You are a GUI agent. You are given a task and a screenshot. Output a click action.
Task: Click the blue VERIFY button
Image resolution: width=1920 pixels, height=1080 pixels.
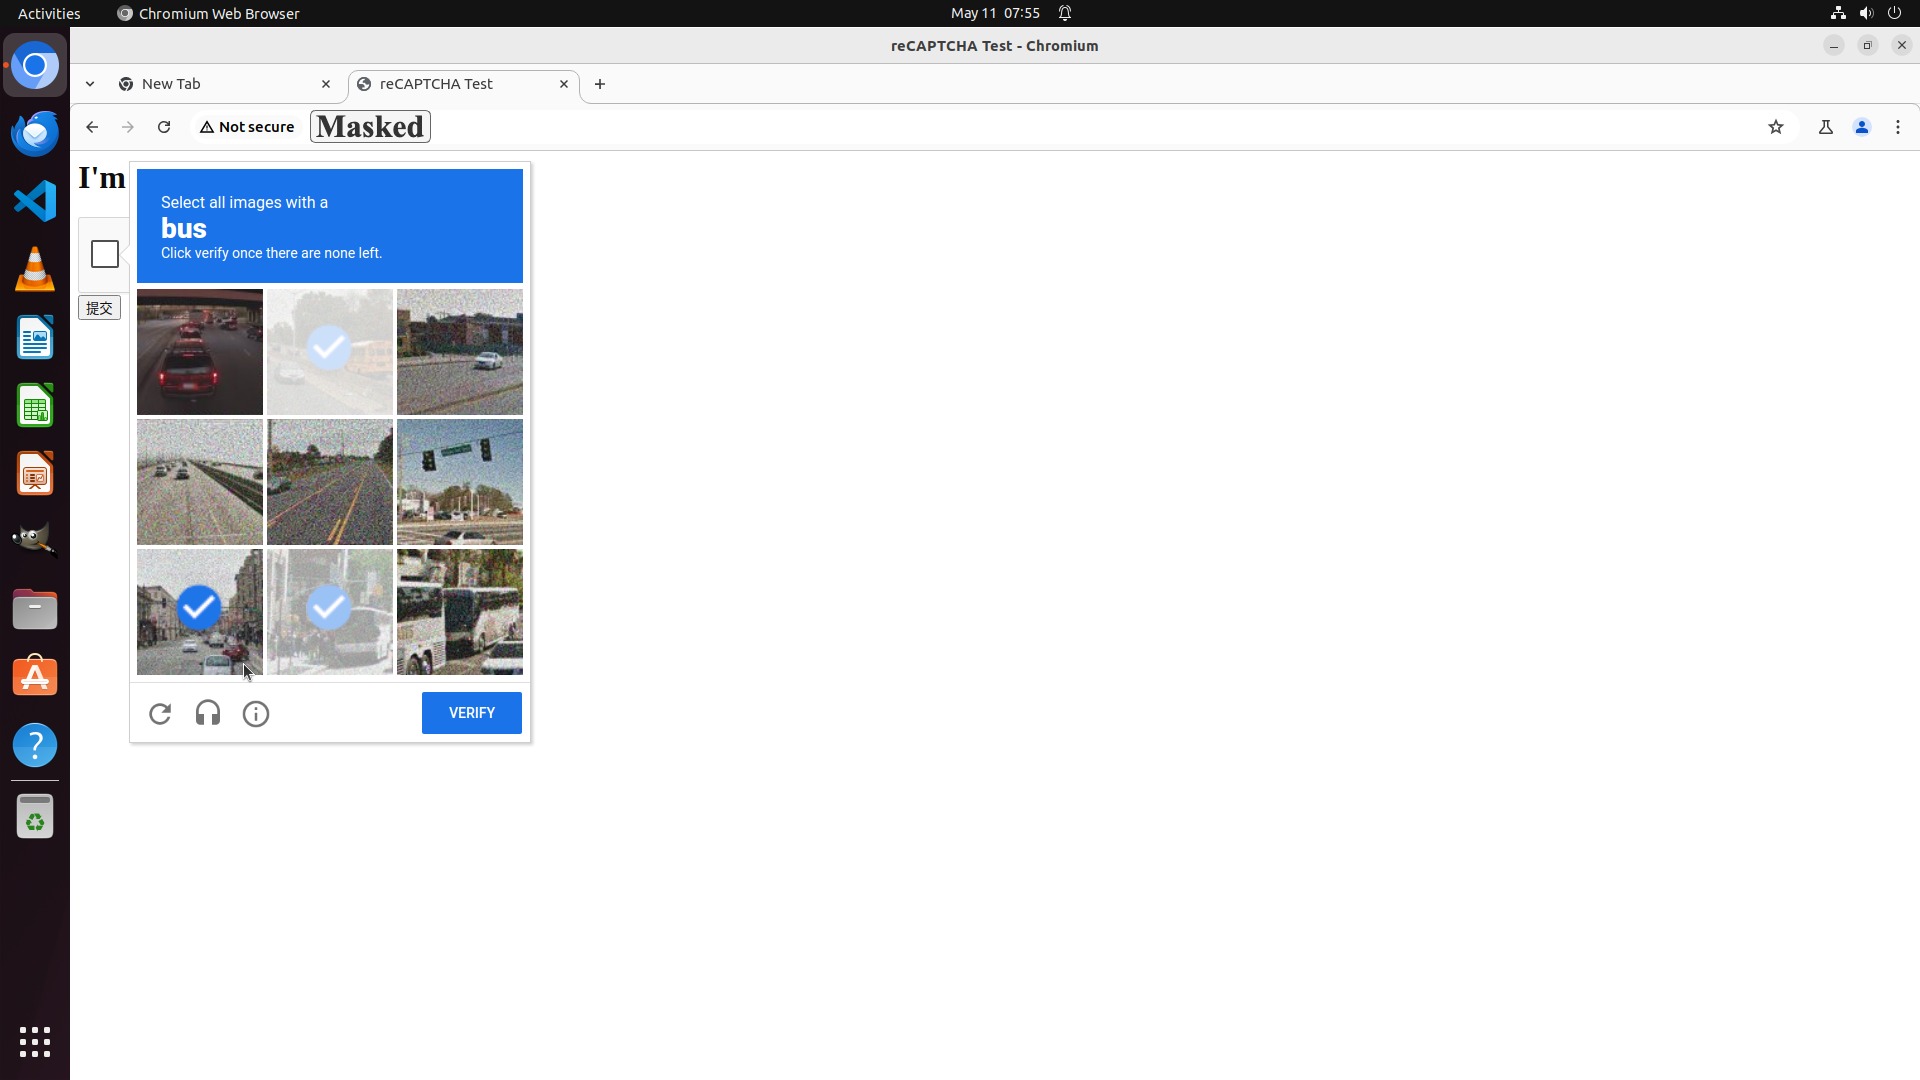click(x=472, y=713)
